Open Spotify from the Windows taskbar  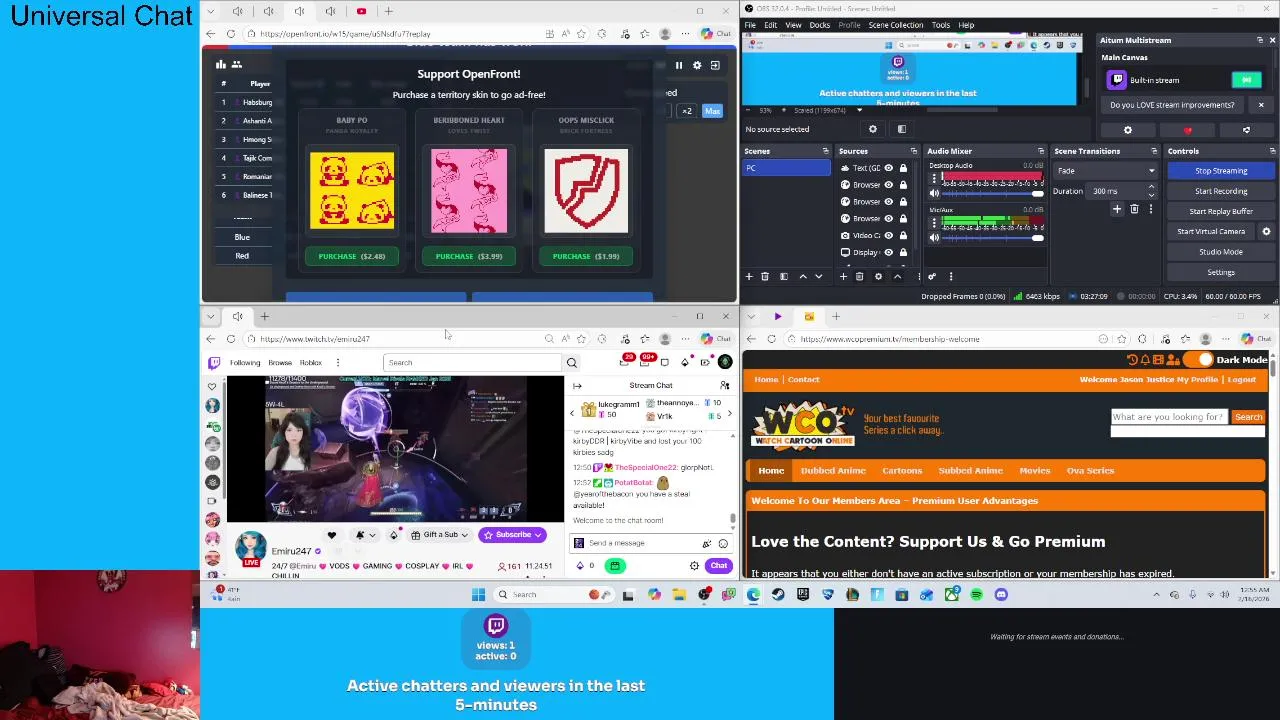[x=976, y=595]
